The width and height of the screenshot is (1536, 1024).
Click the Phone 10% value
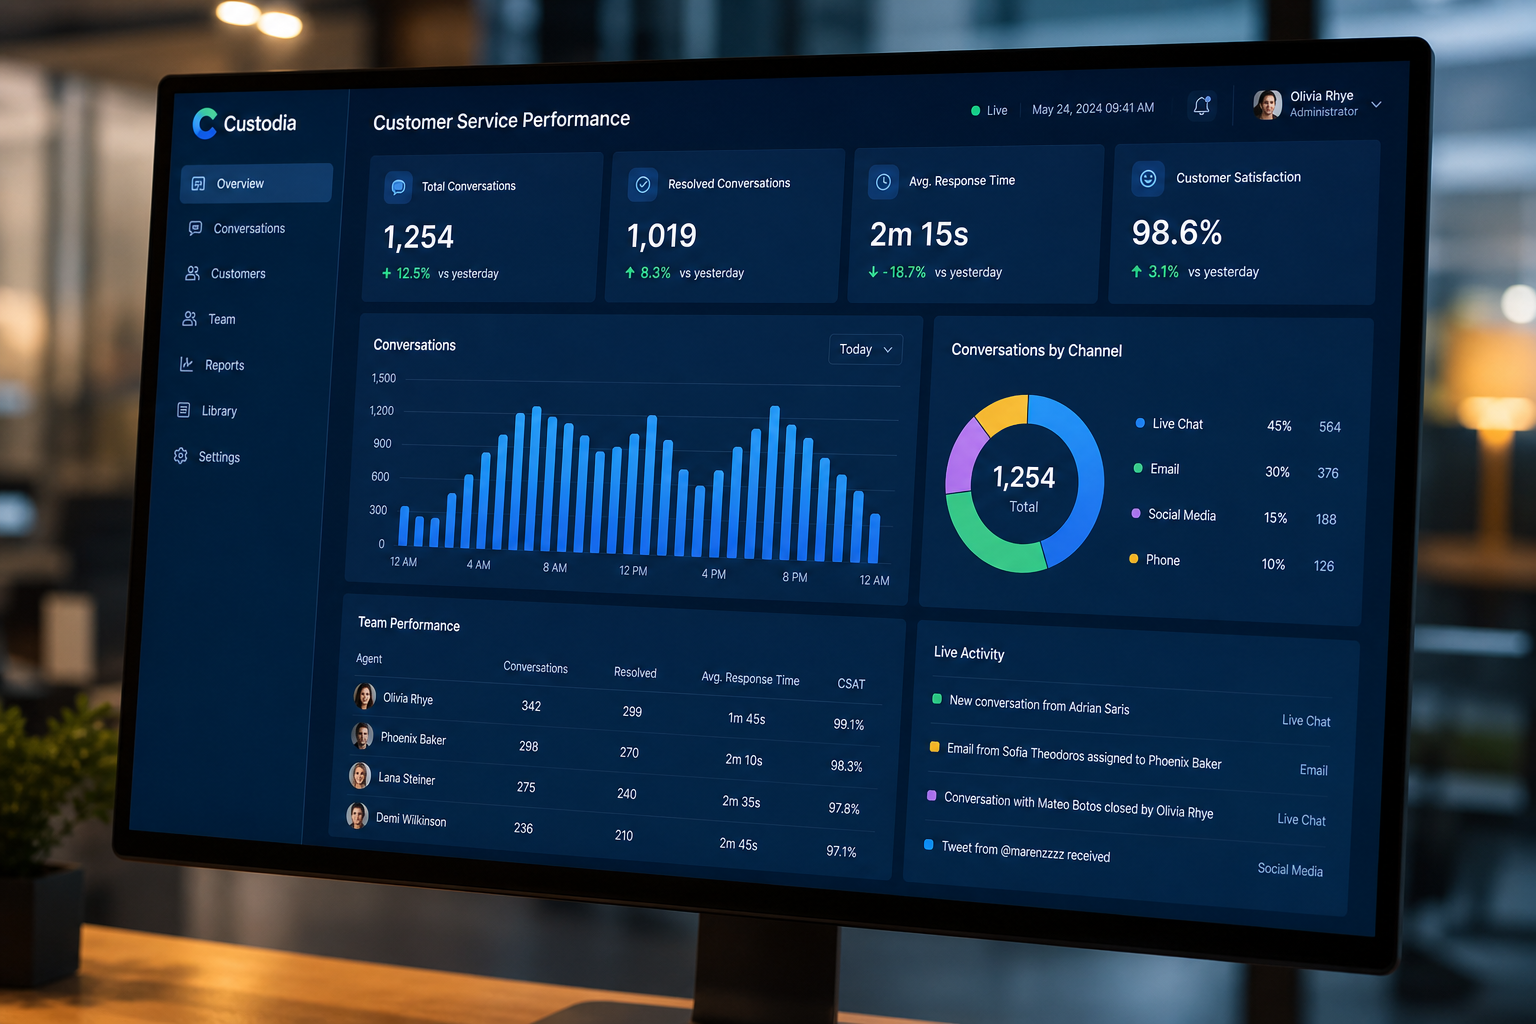point(1273,564)
